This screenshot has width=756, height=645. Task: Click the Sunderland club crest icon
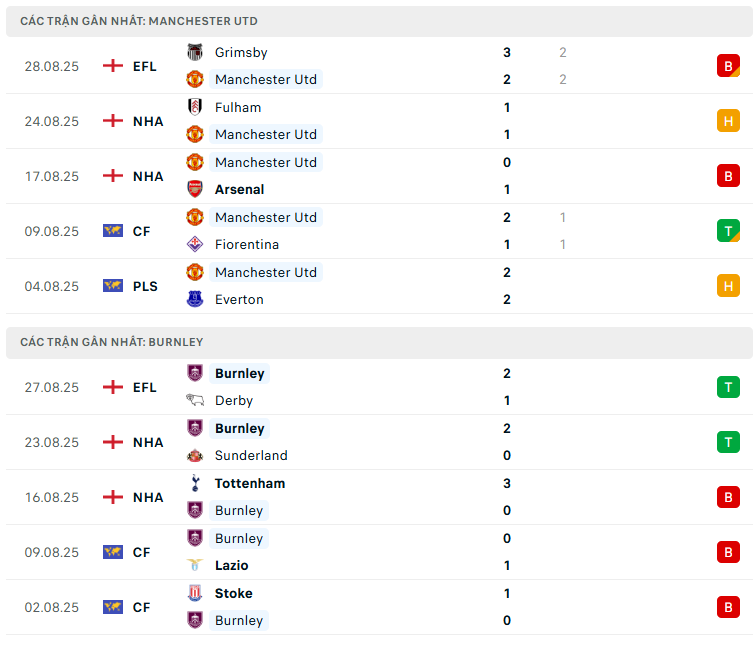(195, 455)
